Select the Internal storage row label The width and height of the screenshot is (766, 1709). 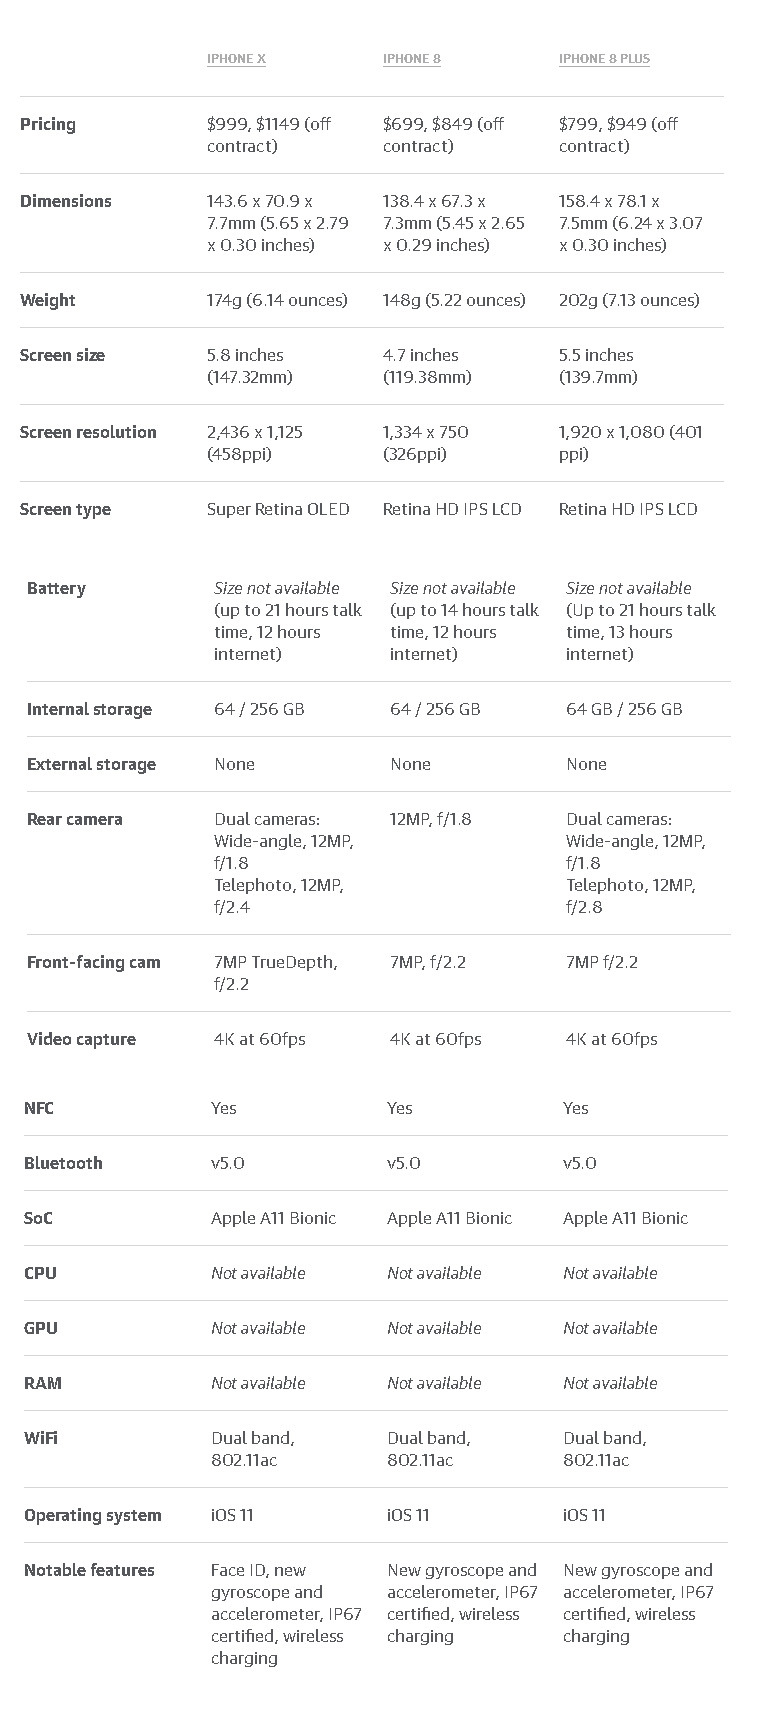[x=89, y=709]
